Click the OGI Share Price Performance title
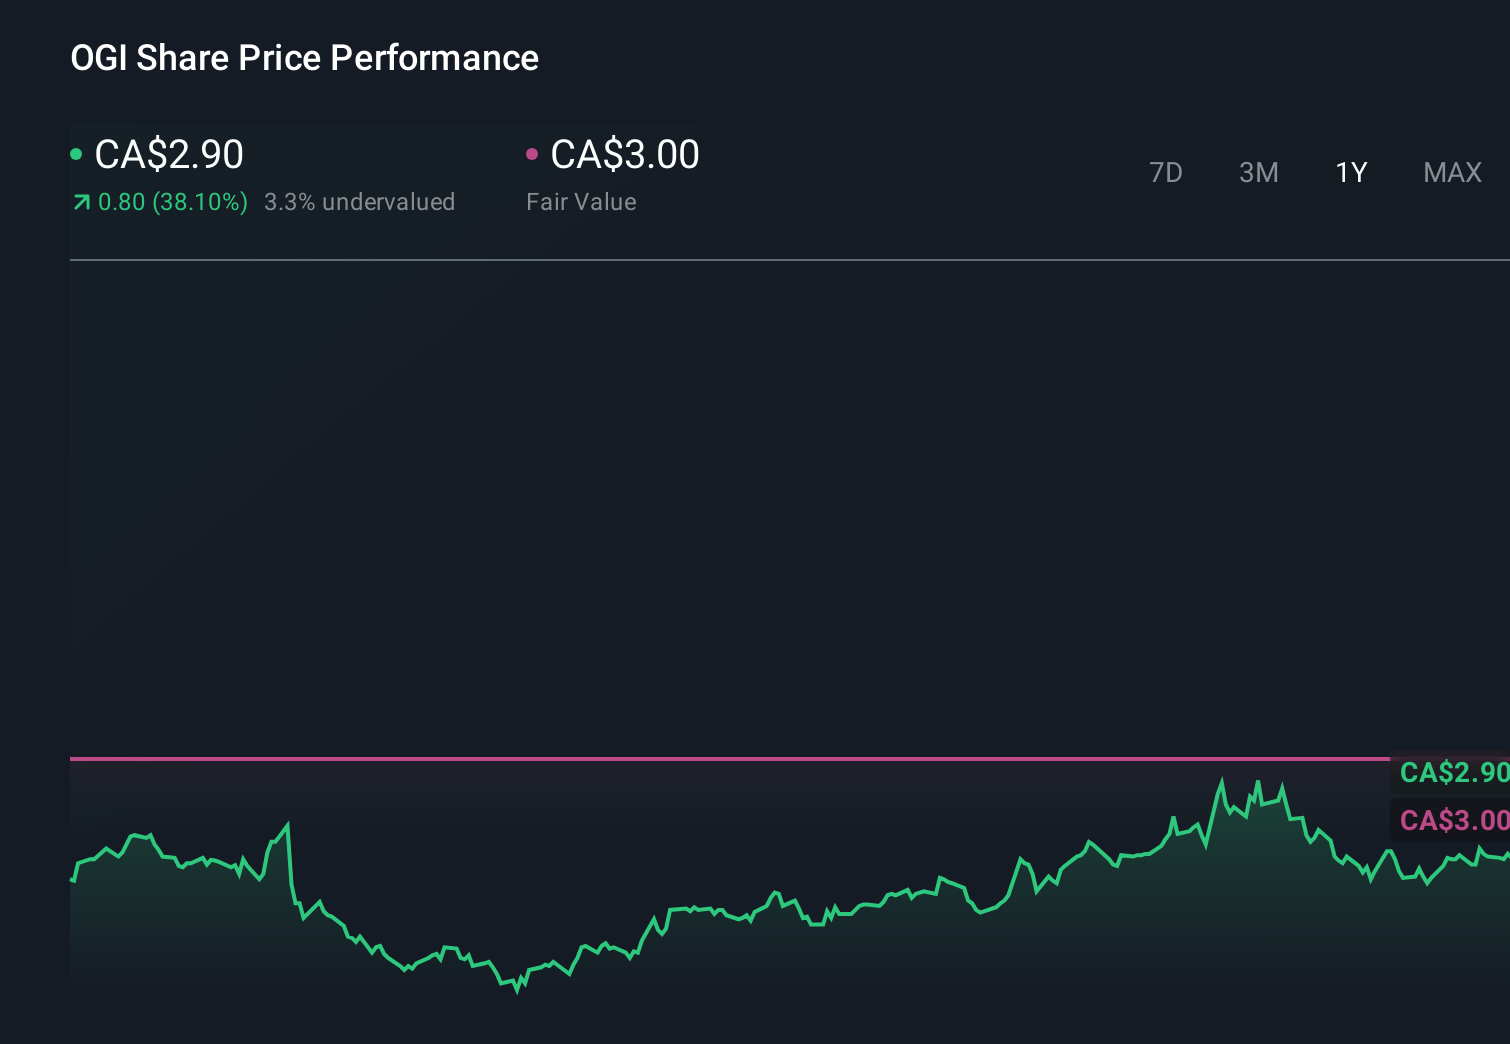Viewport: 1510px width, 1044px height. pyautogui.click(x=304, y=58)
